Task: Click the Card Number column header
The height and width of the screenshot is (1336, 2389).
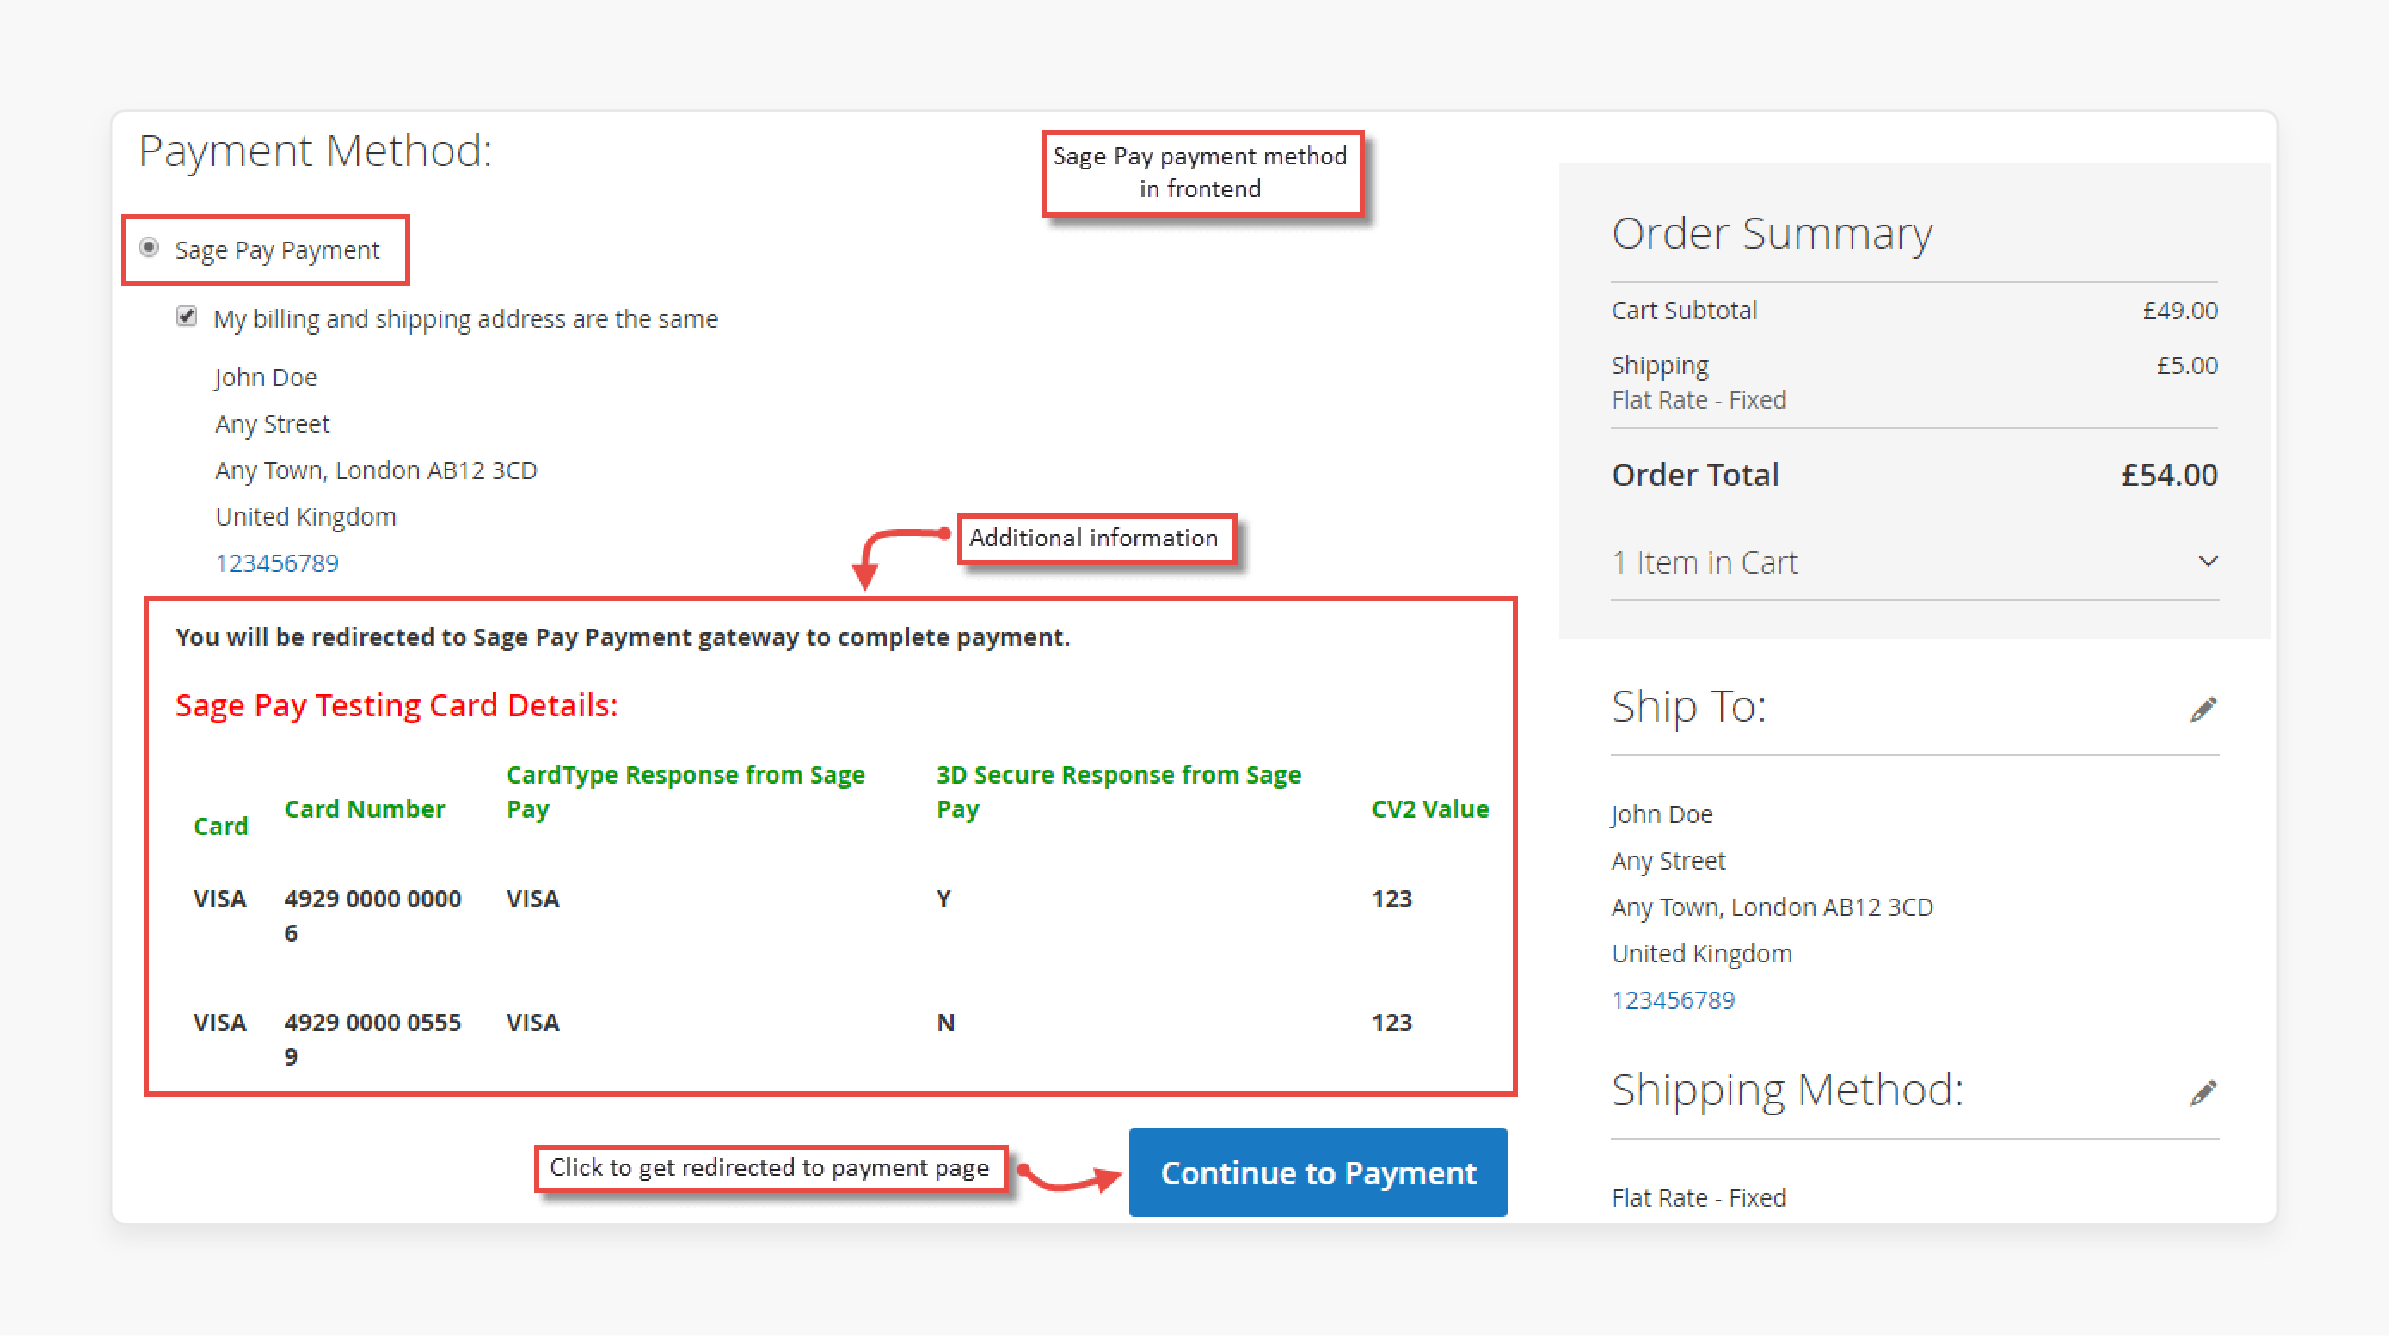Action: tap(364, 809)
